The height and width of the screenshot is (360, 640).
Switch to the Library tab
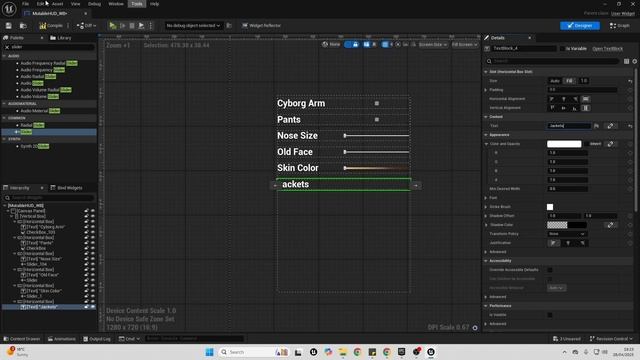pos(61,38)
